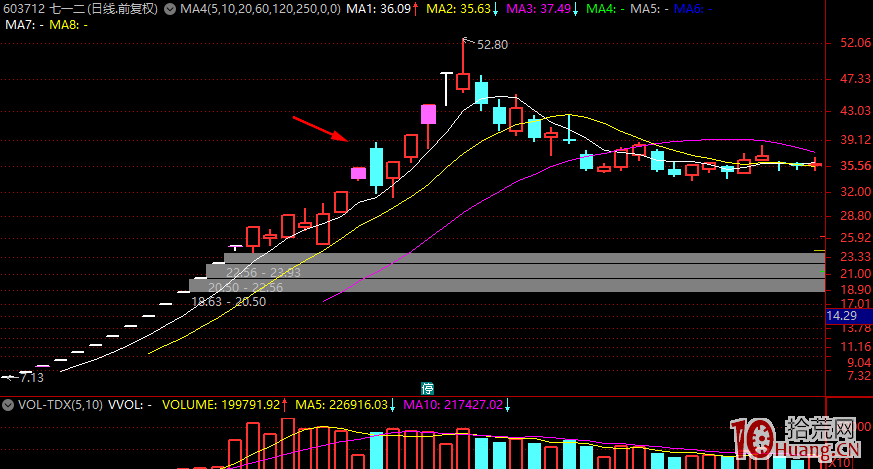The width and height of the screenshot is (873, 469).
Task: Click the highlighted 14.29 price marker
Action: 849,316
